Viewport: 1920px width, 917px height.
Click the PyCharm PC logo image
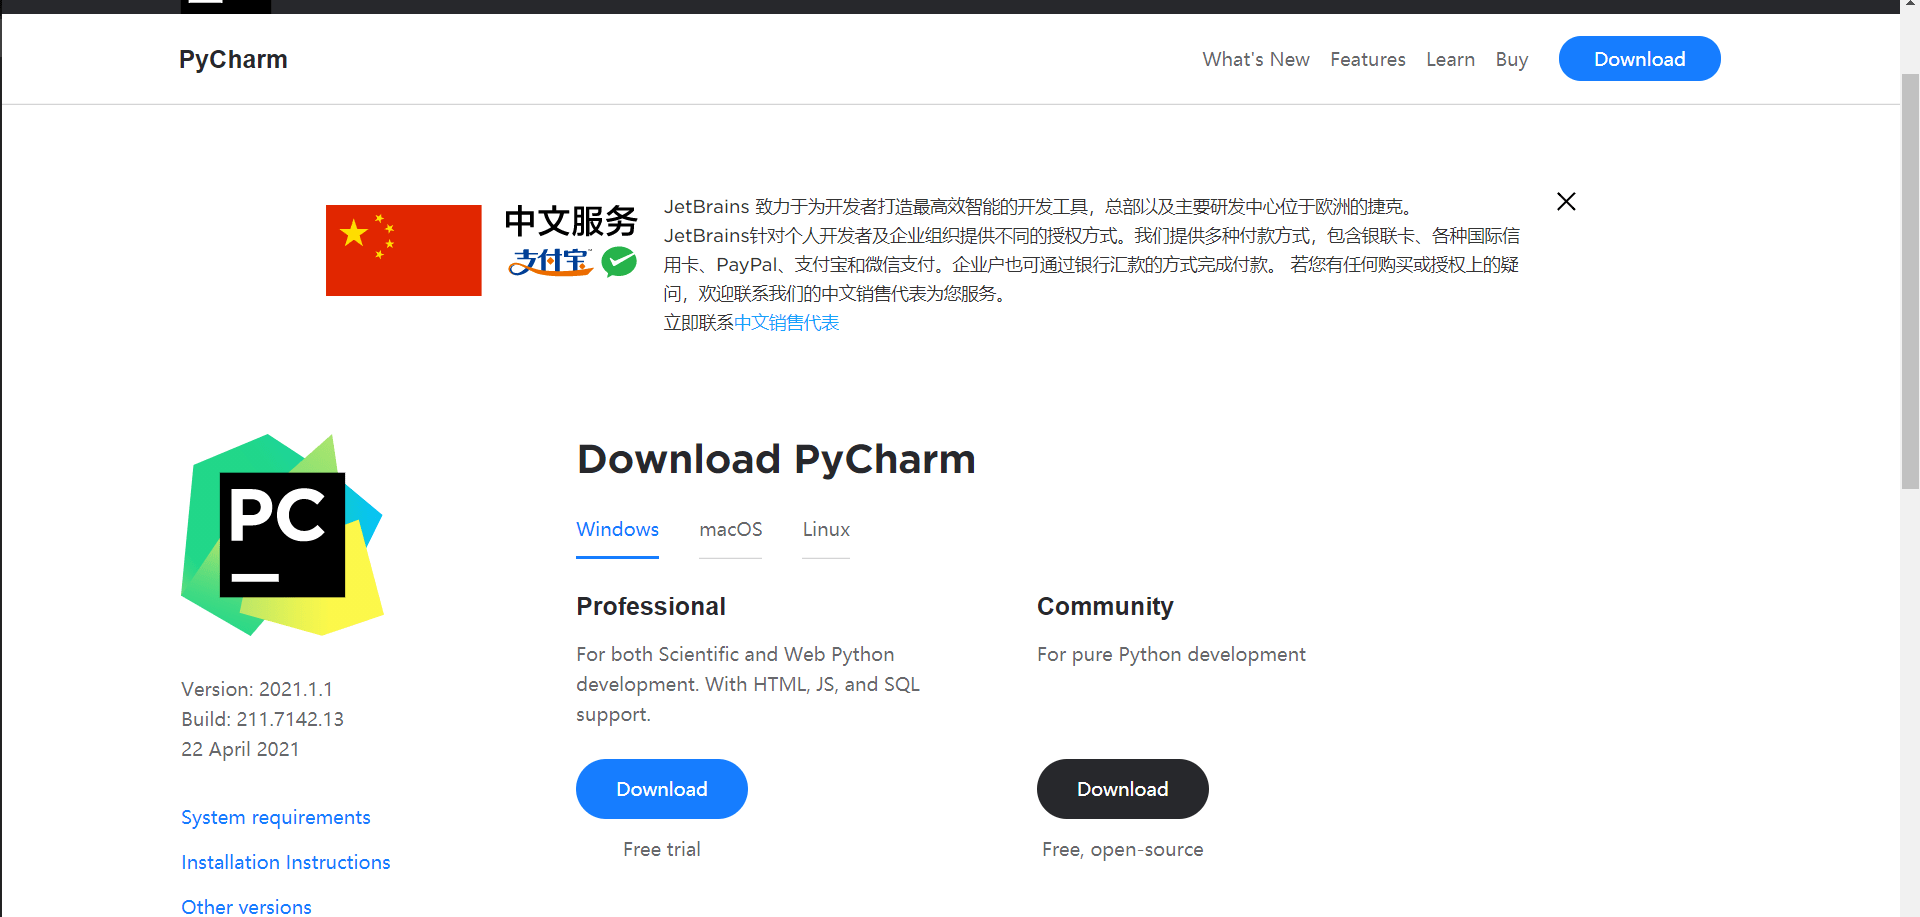coord(282,535)
